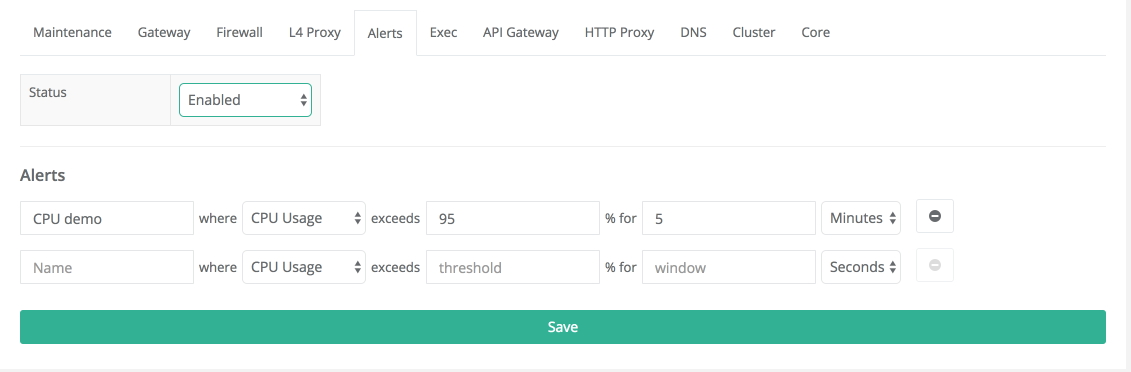
Task: Open the Status Enabled dropdown
Action: pos(245,100)
